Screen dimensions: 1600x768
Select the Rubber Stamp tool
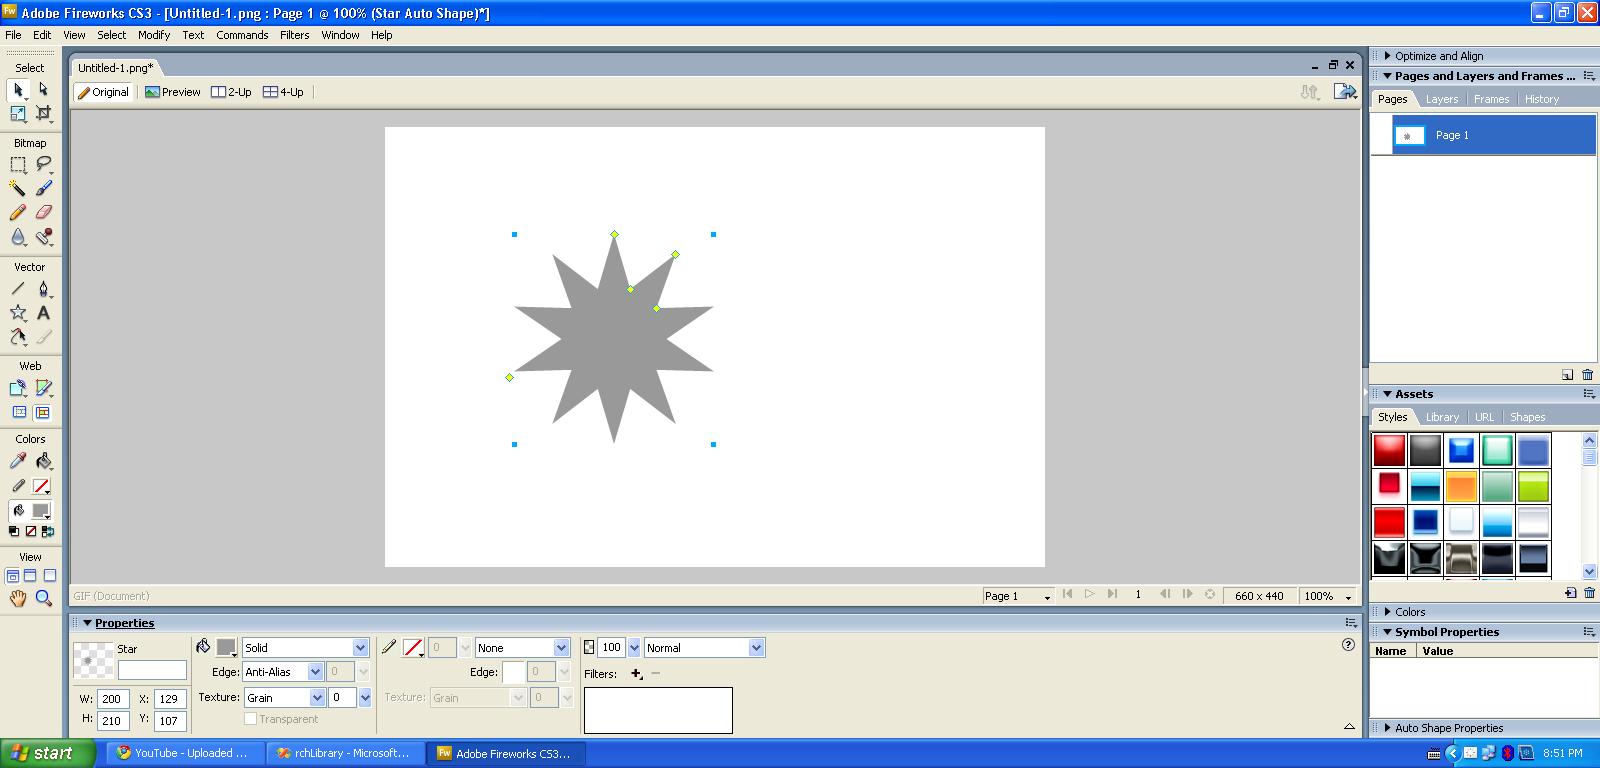coord(43,237)
